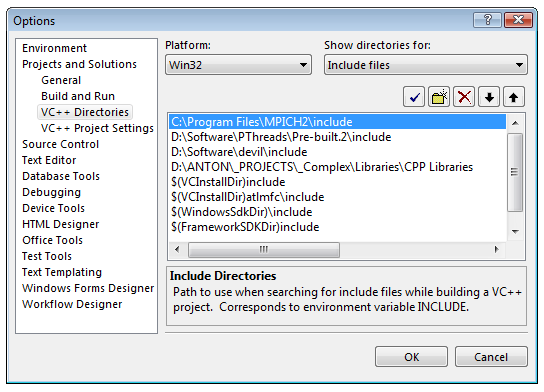544x392 pixels.
Task: Click the directory list vertical scrollbar thumb
Action: [x=515, y=172]
